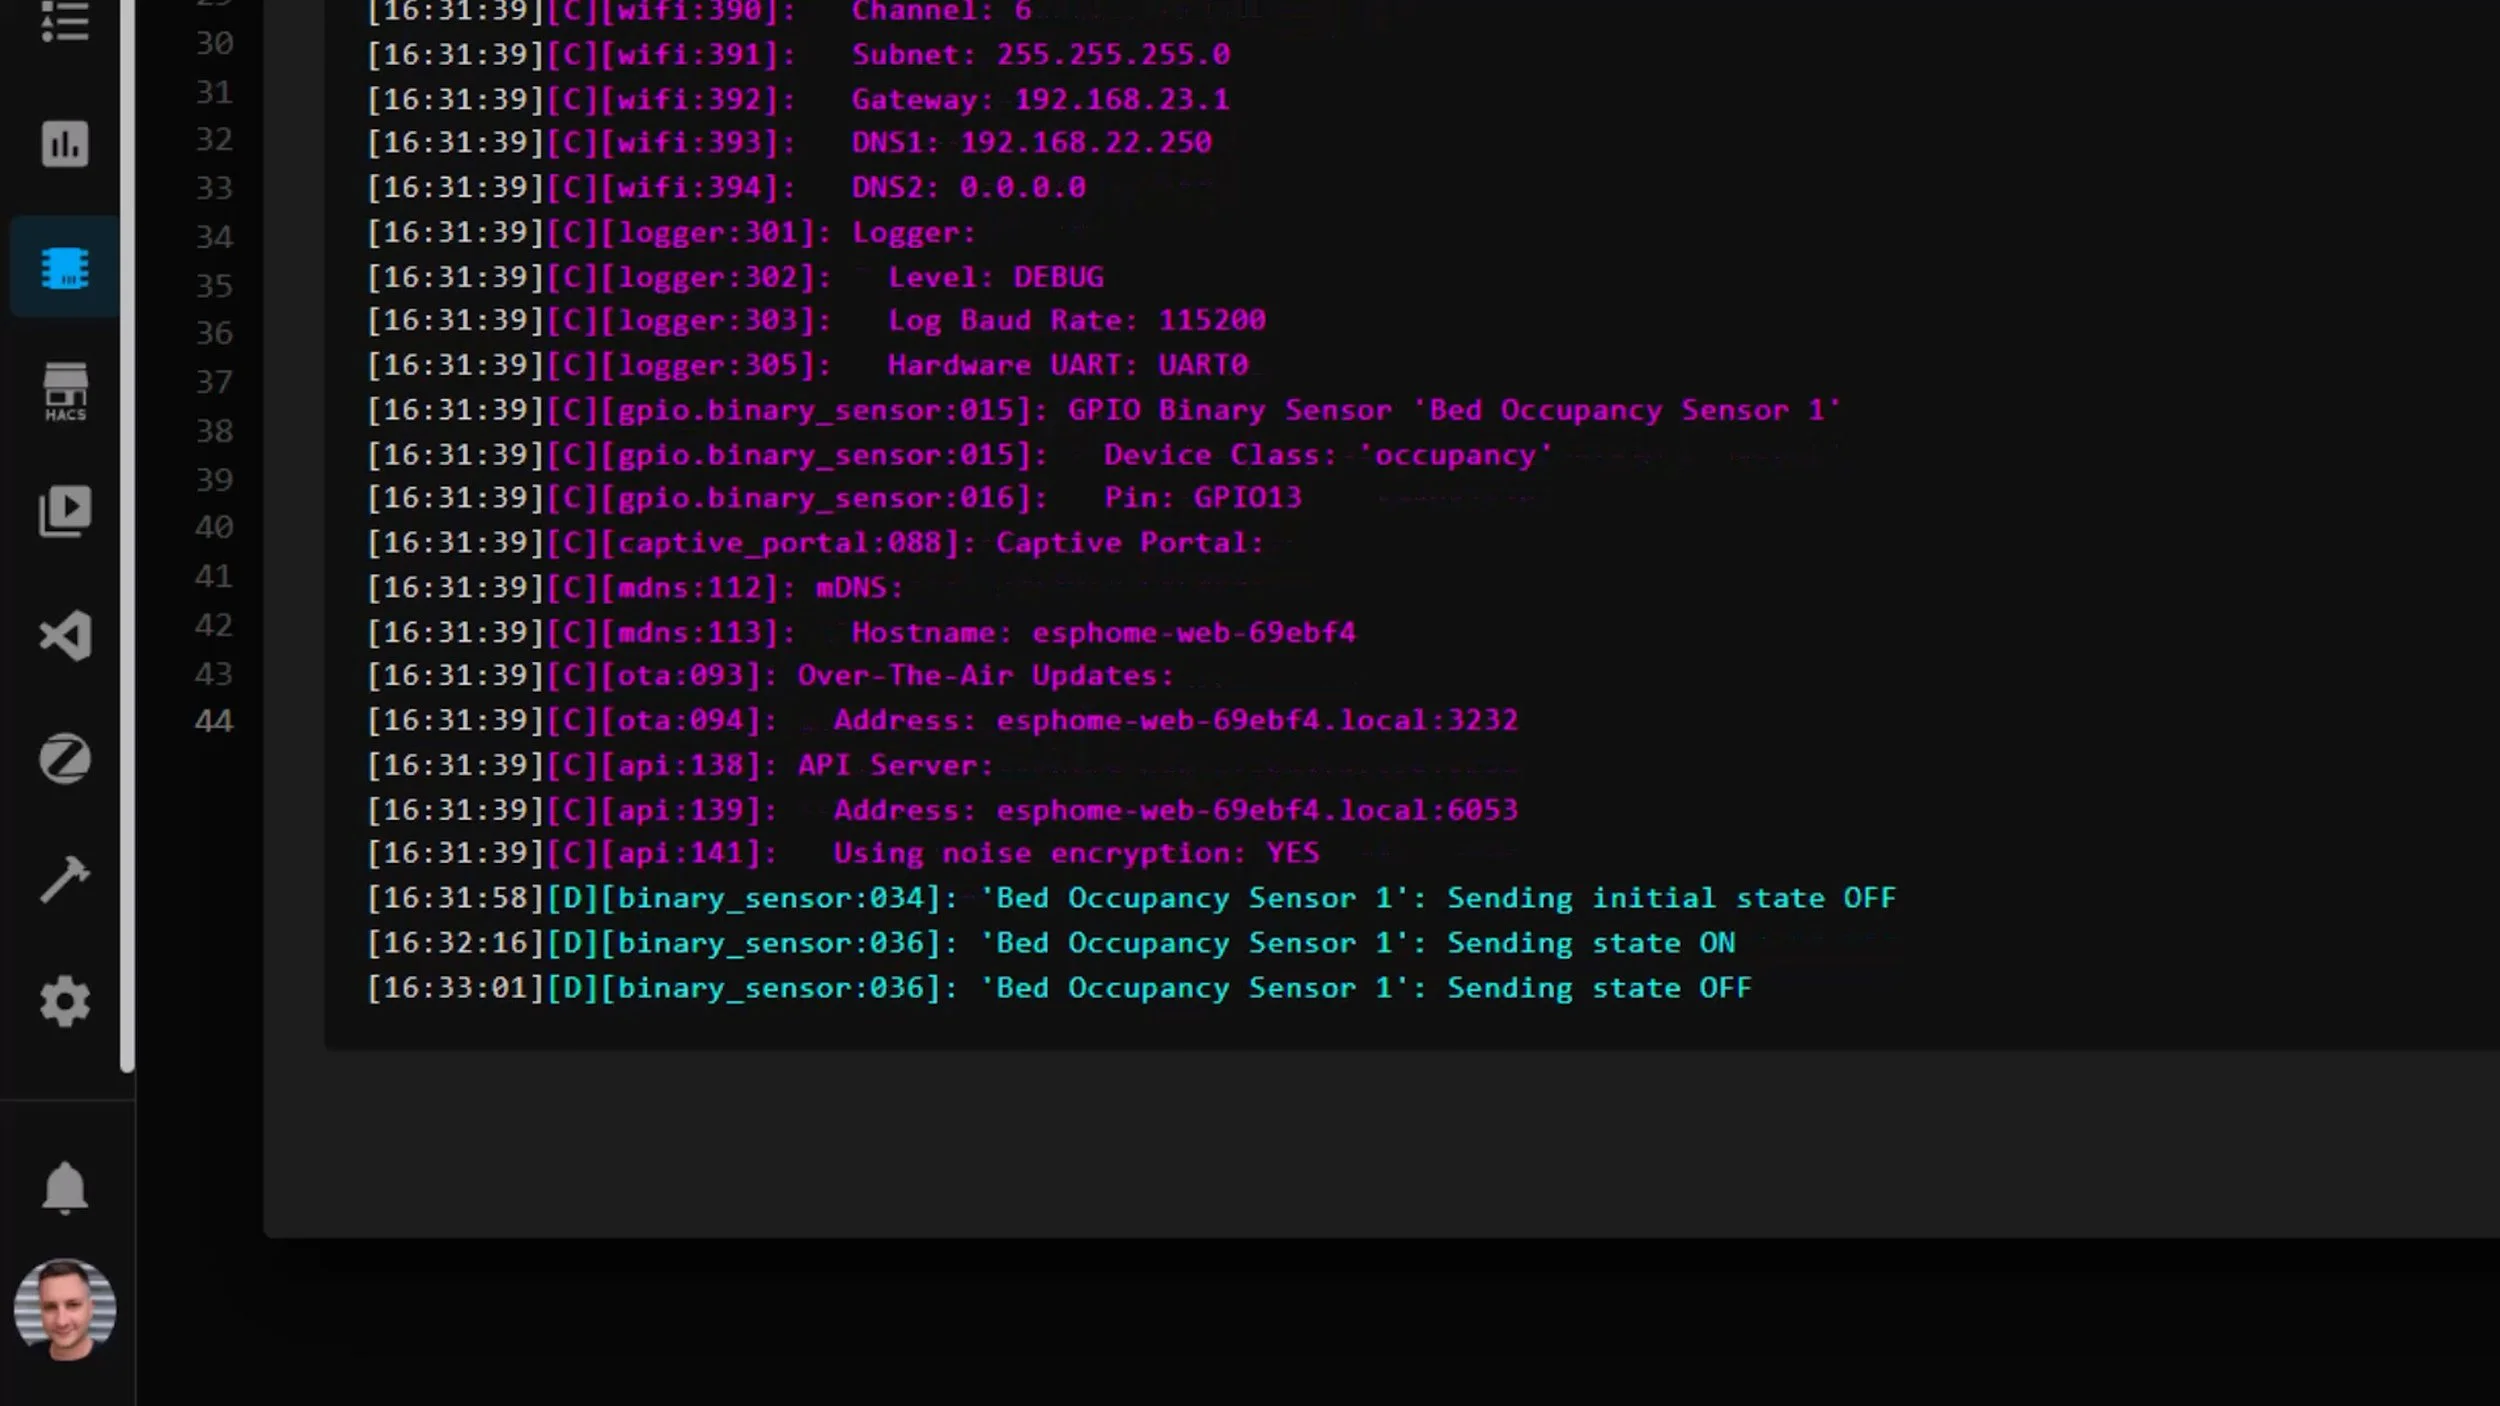Click line number 44 in the gutter
Image resolution: width=2500 pixels, height=1406 pixels.
(x=214, y=721)
